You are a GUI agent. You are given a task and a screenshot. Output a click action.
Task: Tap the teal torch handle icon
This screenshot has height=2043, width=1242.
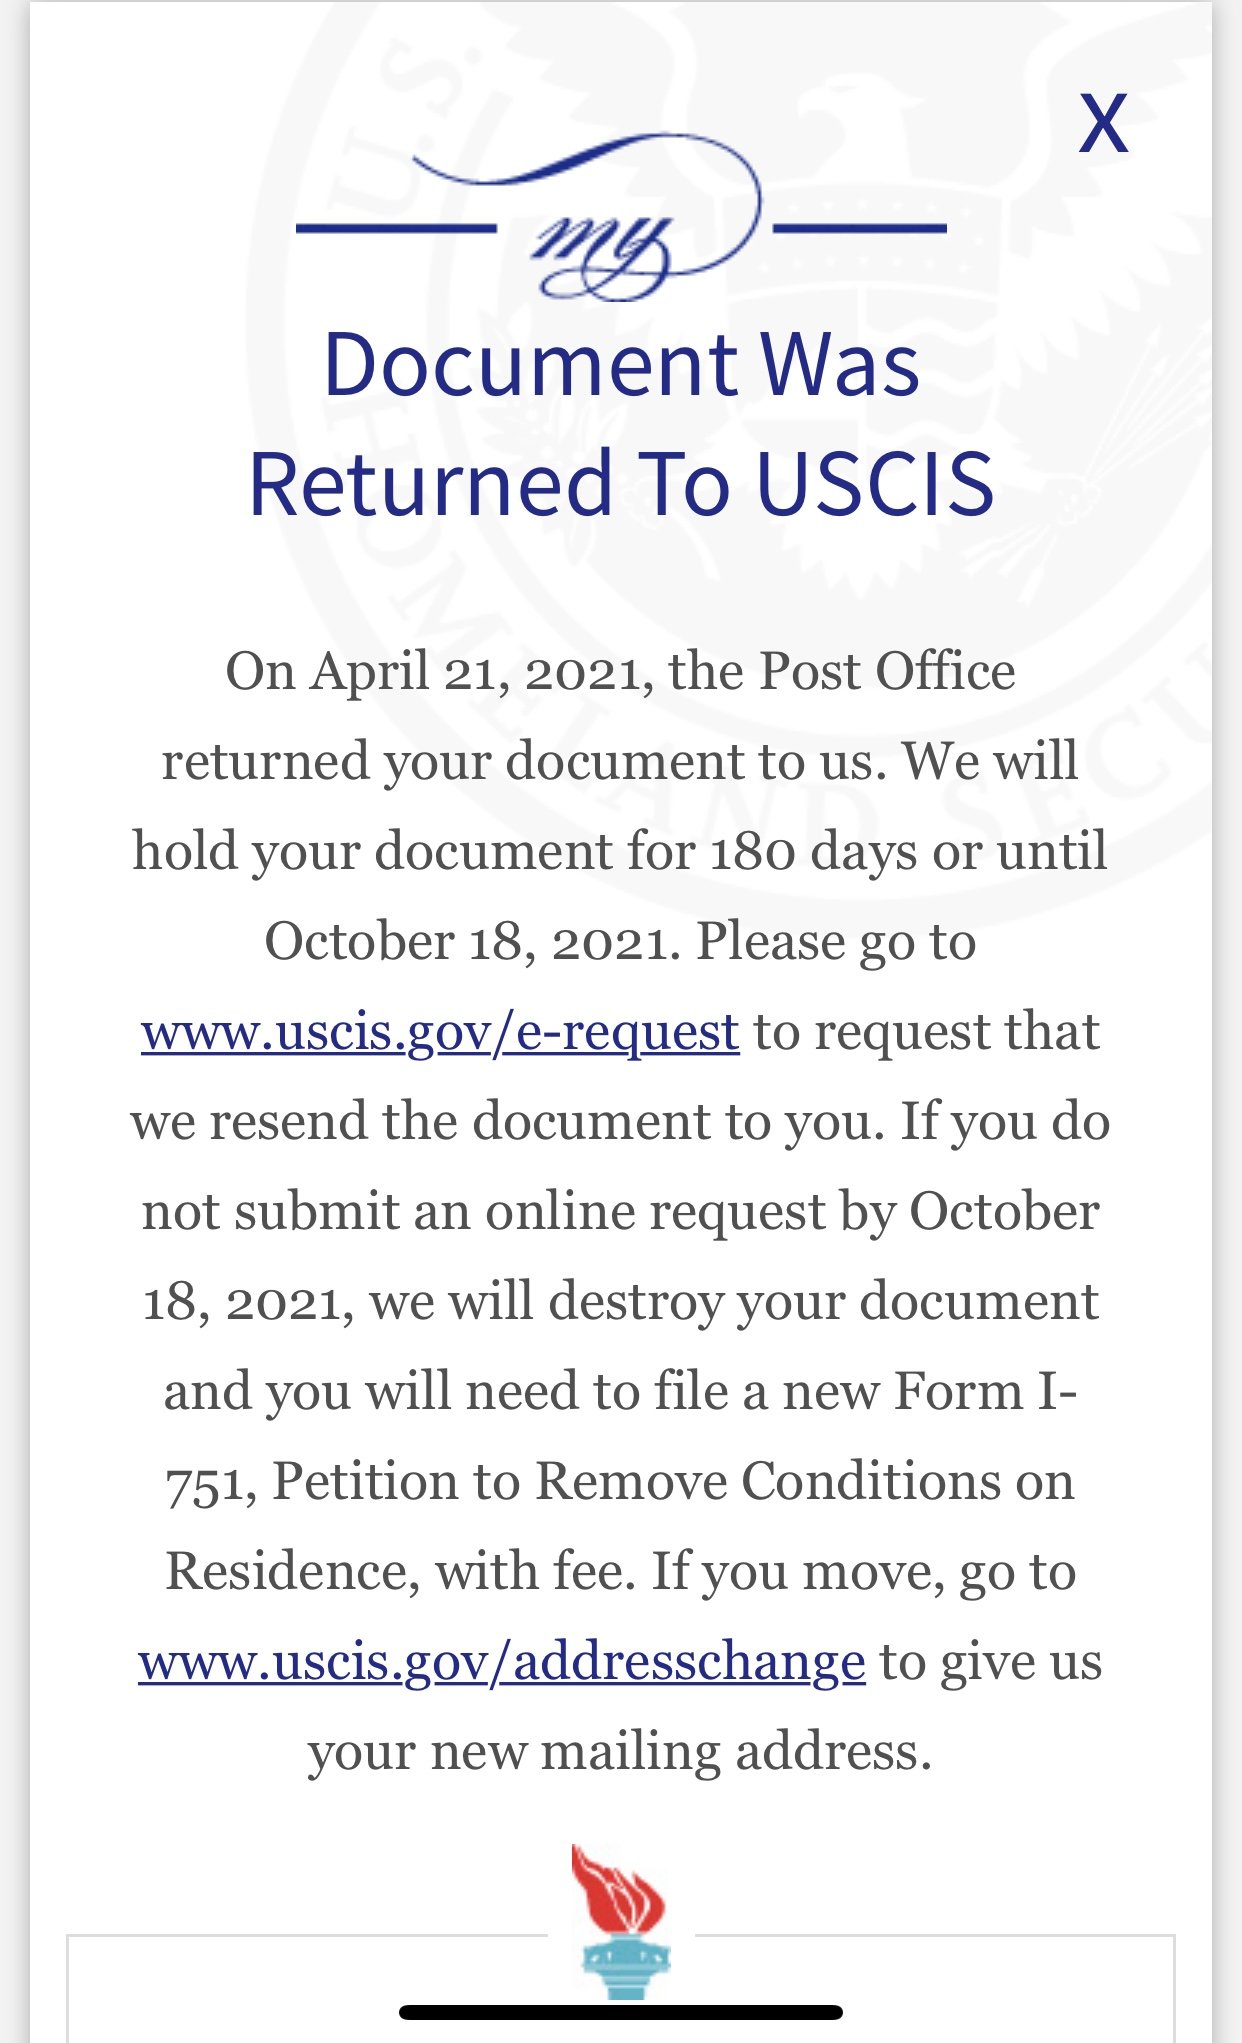point(625,1967)
